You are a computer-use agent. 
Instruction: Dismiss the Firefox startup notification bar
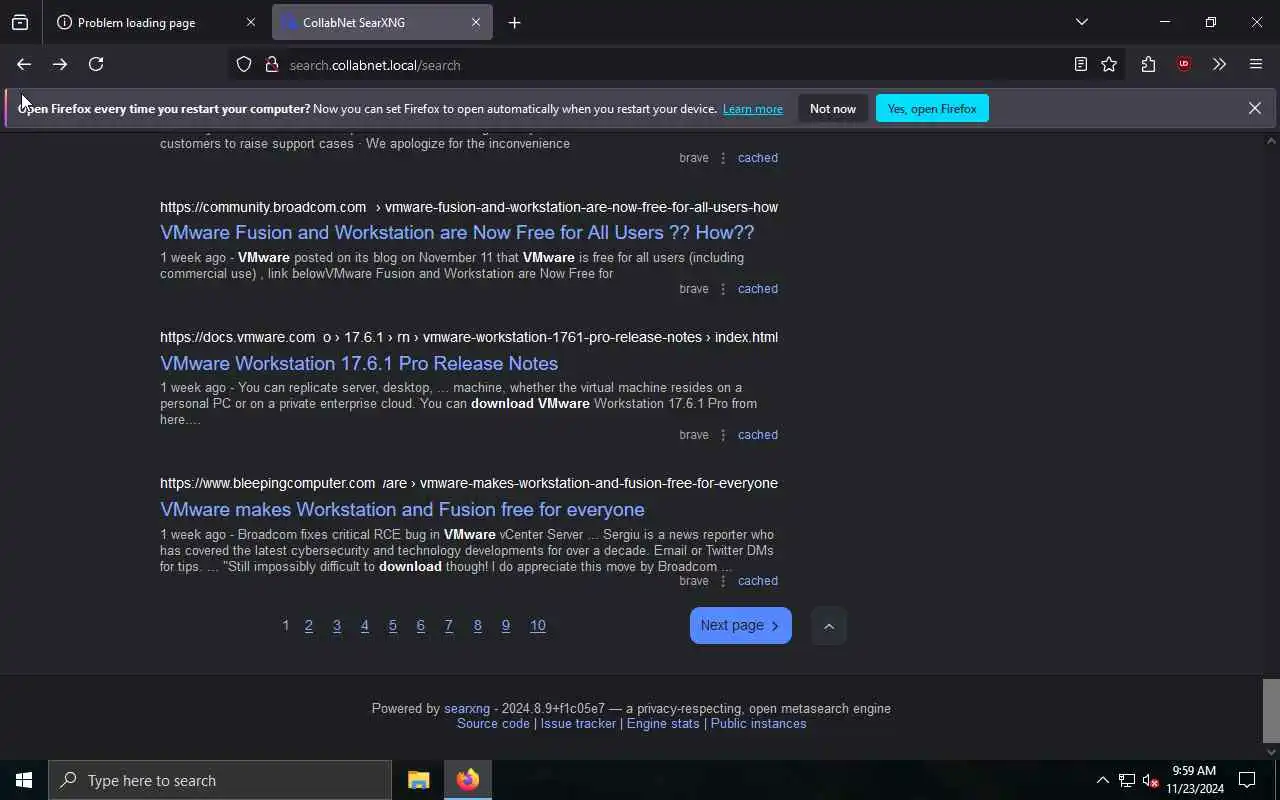coord(1254,108)
